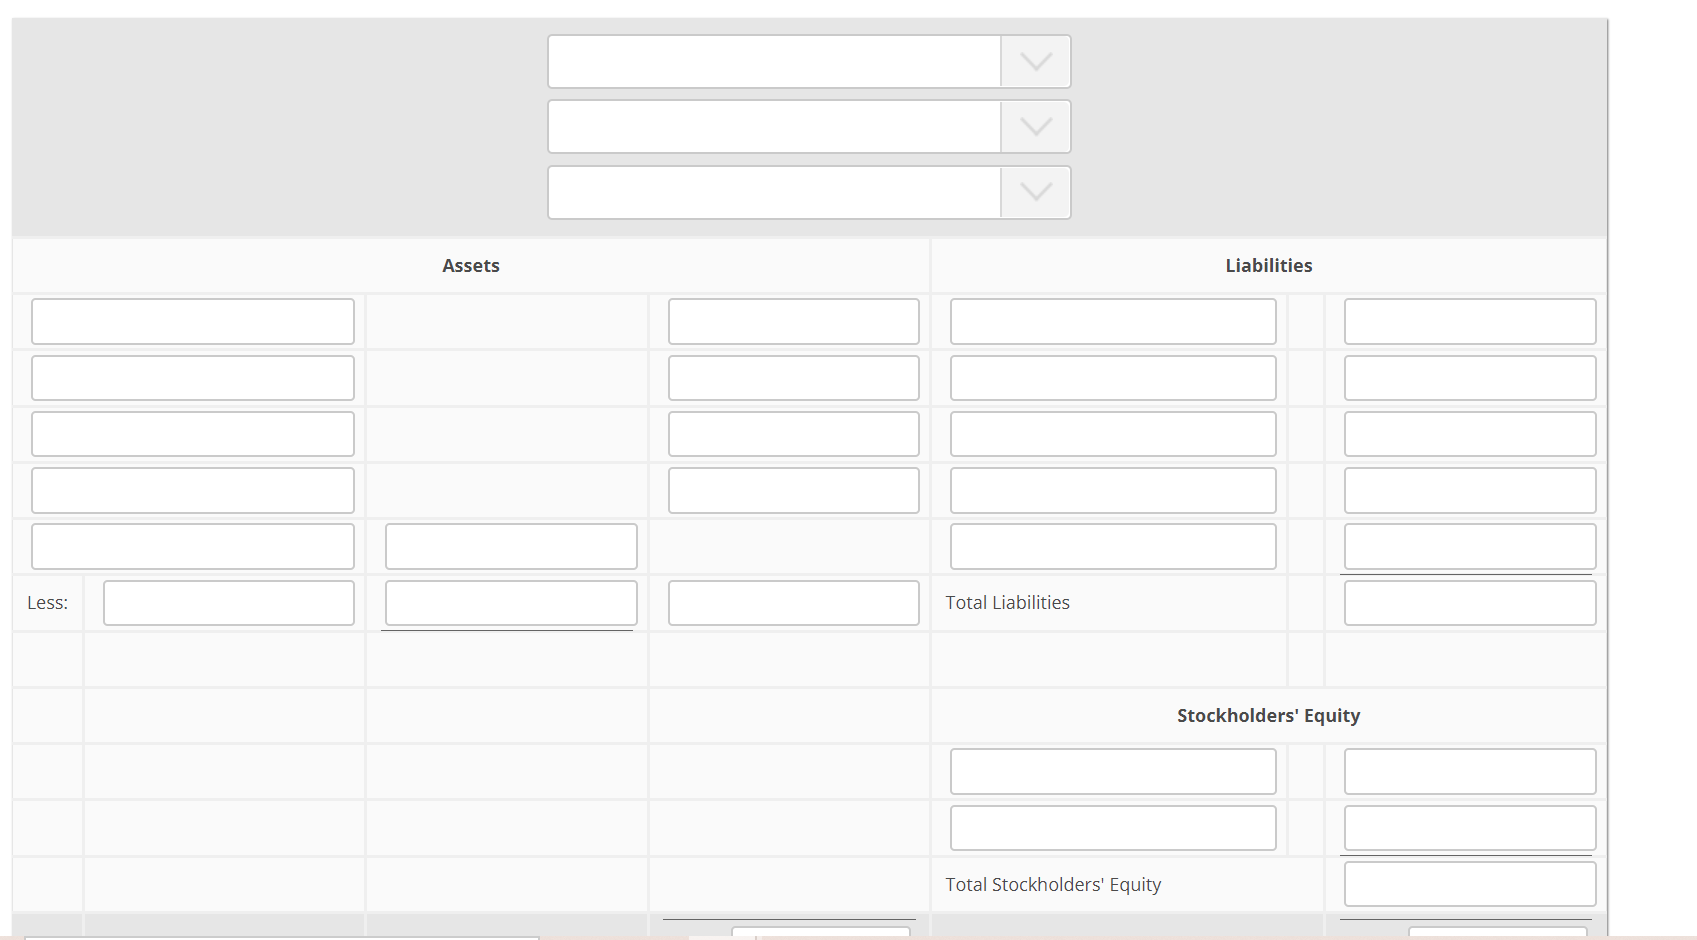Click the Total Stockholders' Equity amount input
Screen dimensions: 1697x940
pos(1470,884)
